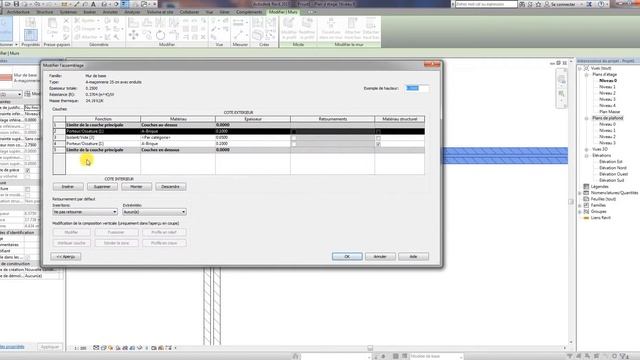Open the help question mark icon
The width and height of the screenshot is (640, 360).
[601, 4]
